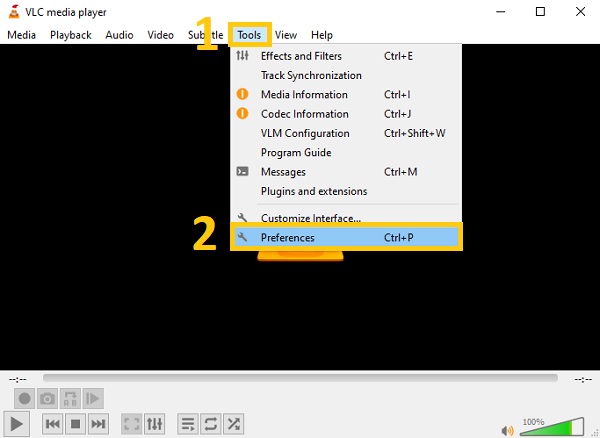This screenshot has height=438, width=600.
Task: Select Track Synchronization from Tools menu
Action: [x=346, y=75]
